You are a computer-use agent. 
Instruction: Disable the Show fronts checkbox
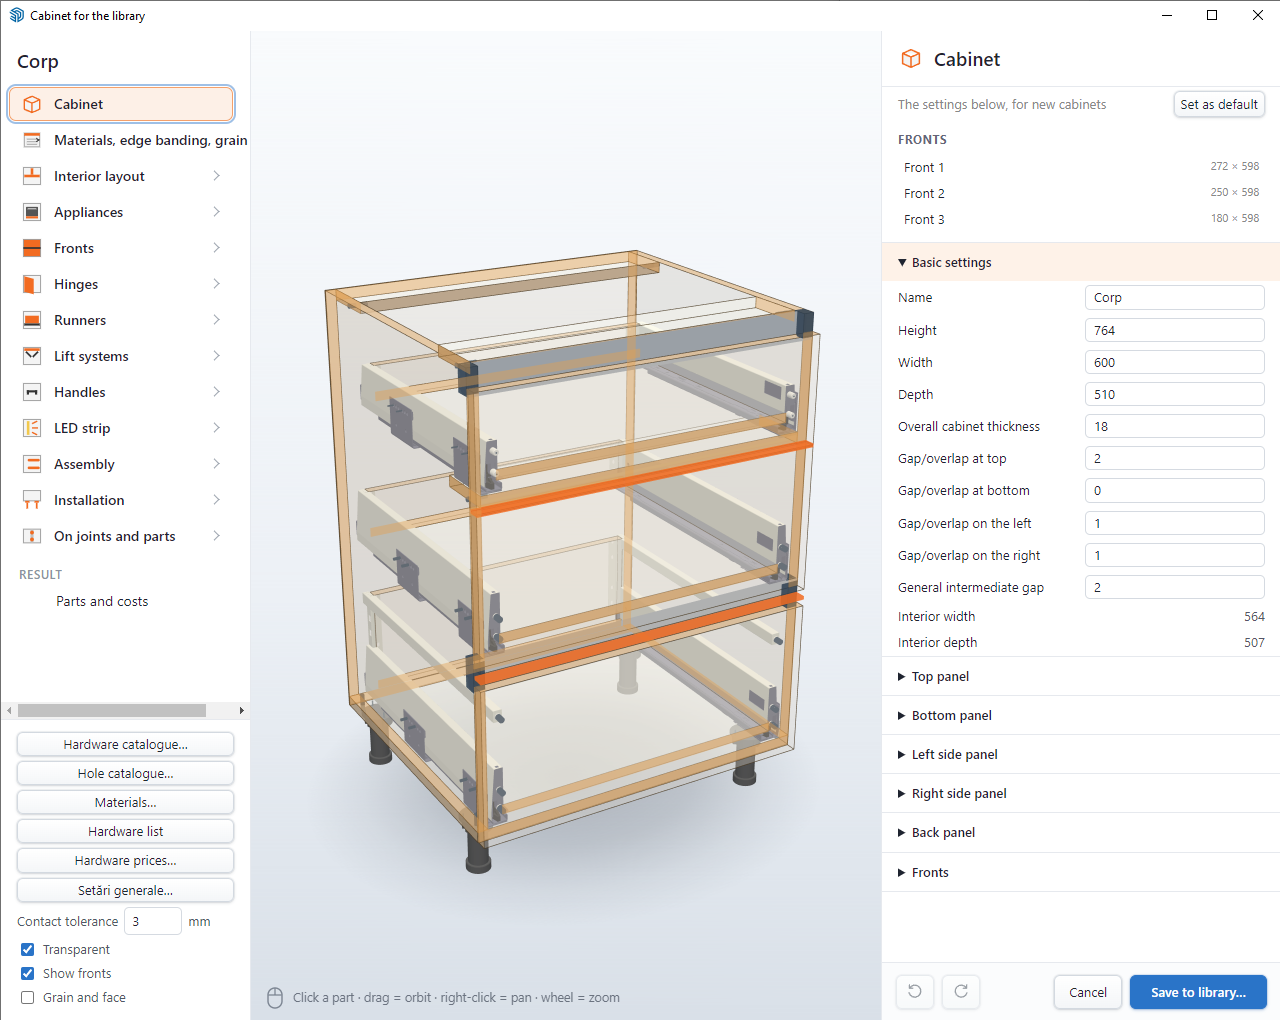pos(28,974)
